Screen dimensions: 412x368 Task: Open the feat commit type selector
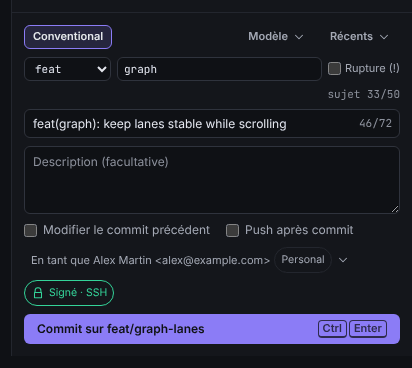click(67, 69)
